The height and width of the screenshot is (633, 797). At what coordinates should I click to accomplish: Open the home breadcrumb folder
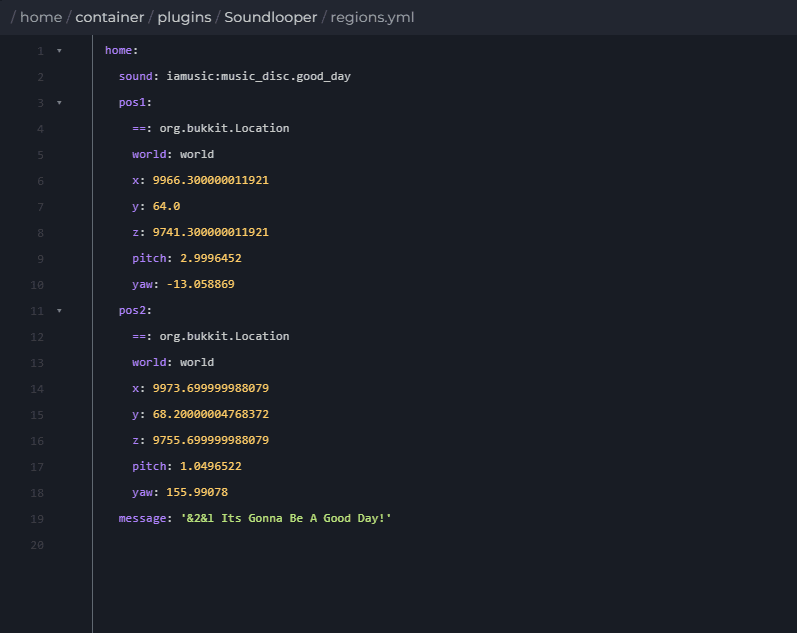click(x=41, y=17)
